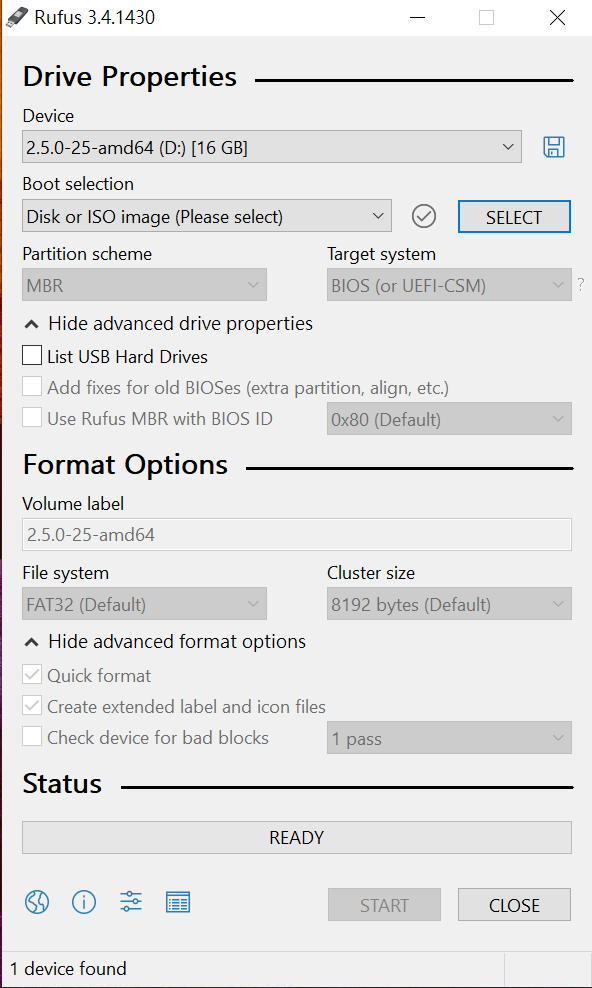This screenshot has height=988, width=592.
Task: Click the READY status progress bar
Action: point(297,837)
